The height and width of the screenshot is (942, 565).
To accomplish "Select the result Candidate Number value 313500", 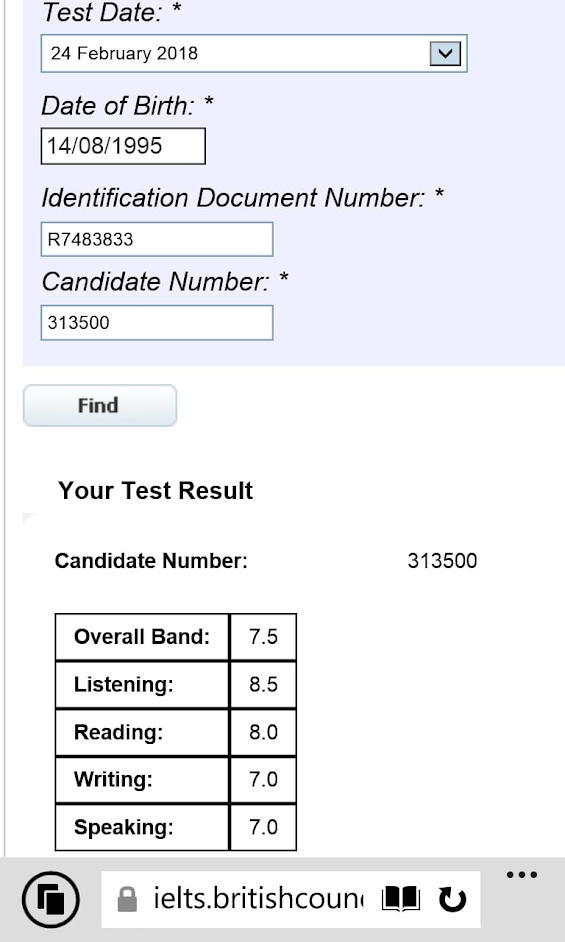I will (442, 561).
